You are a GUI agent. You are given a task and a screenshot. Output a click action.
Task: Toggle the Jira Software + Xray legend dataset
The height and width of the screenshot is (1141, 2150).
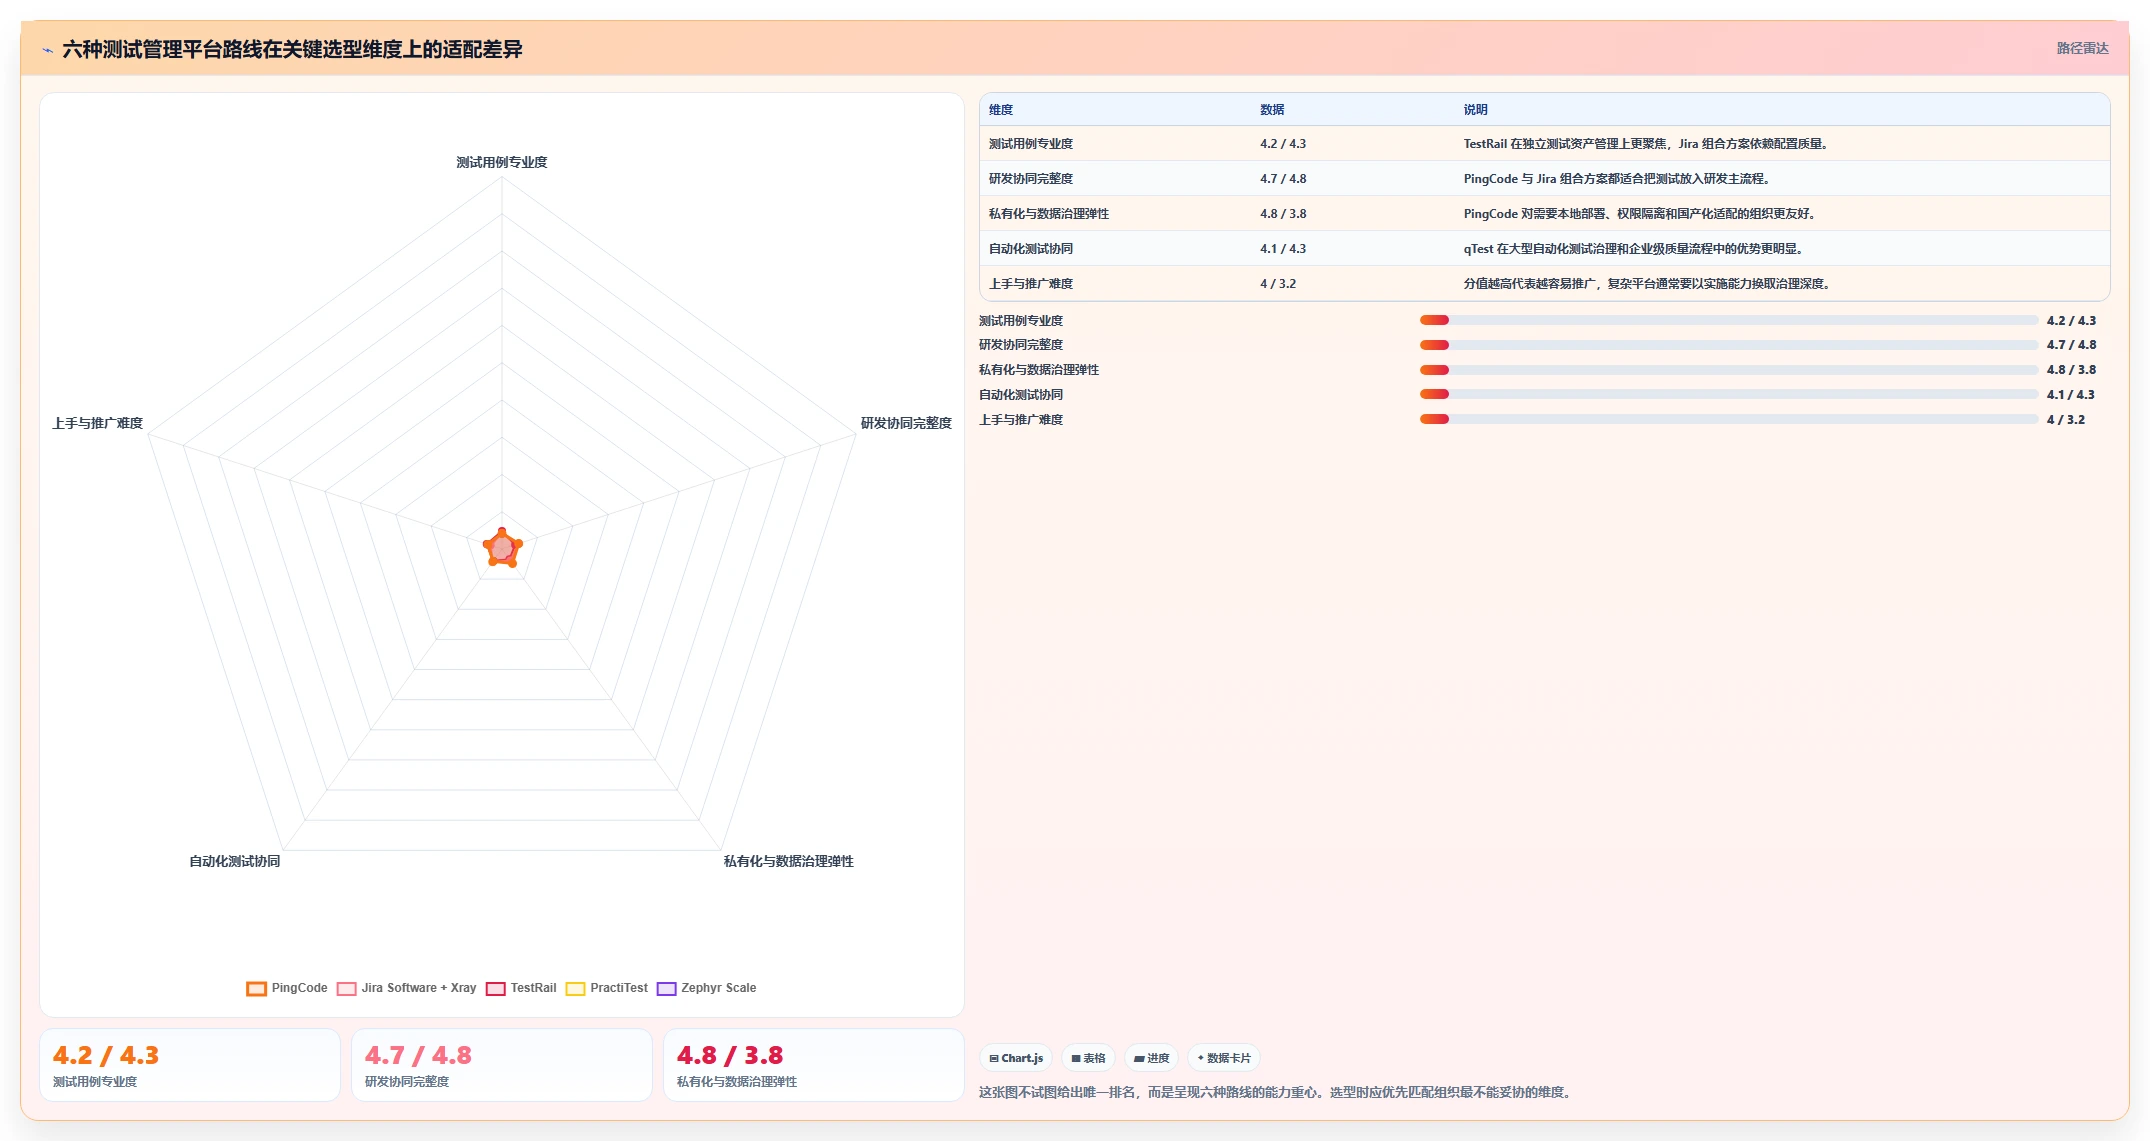[x=407, y=988]
